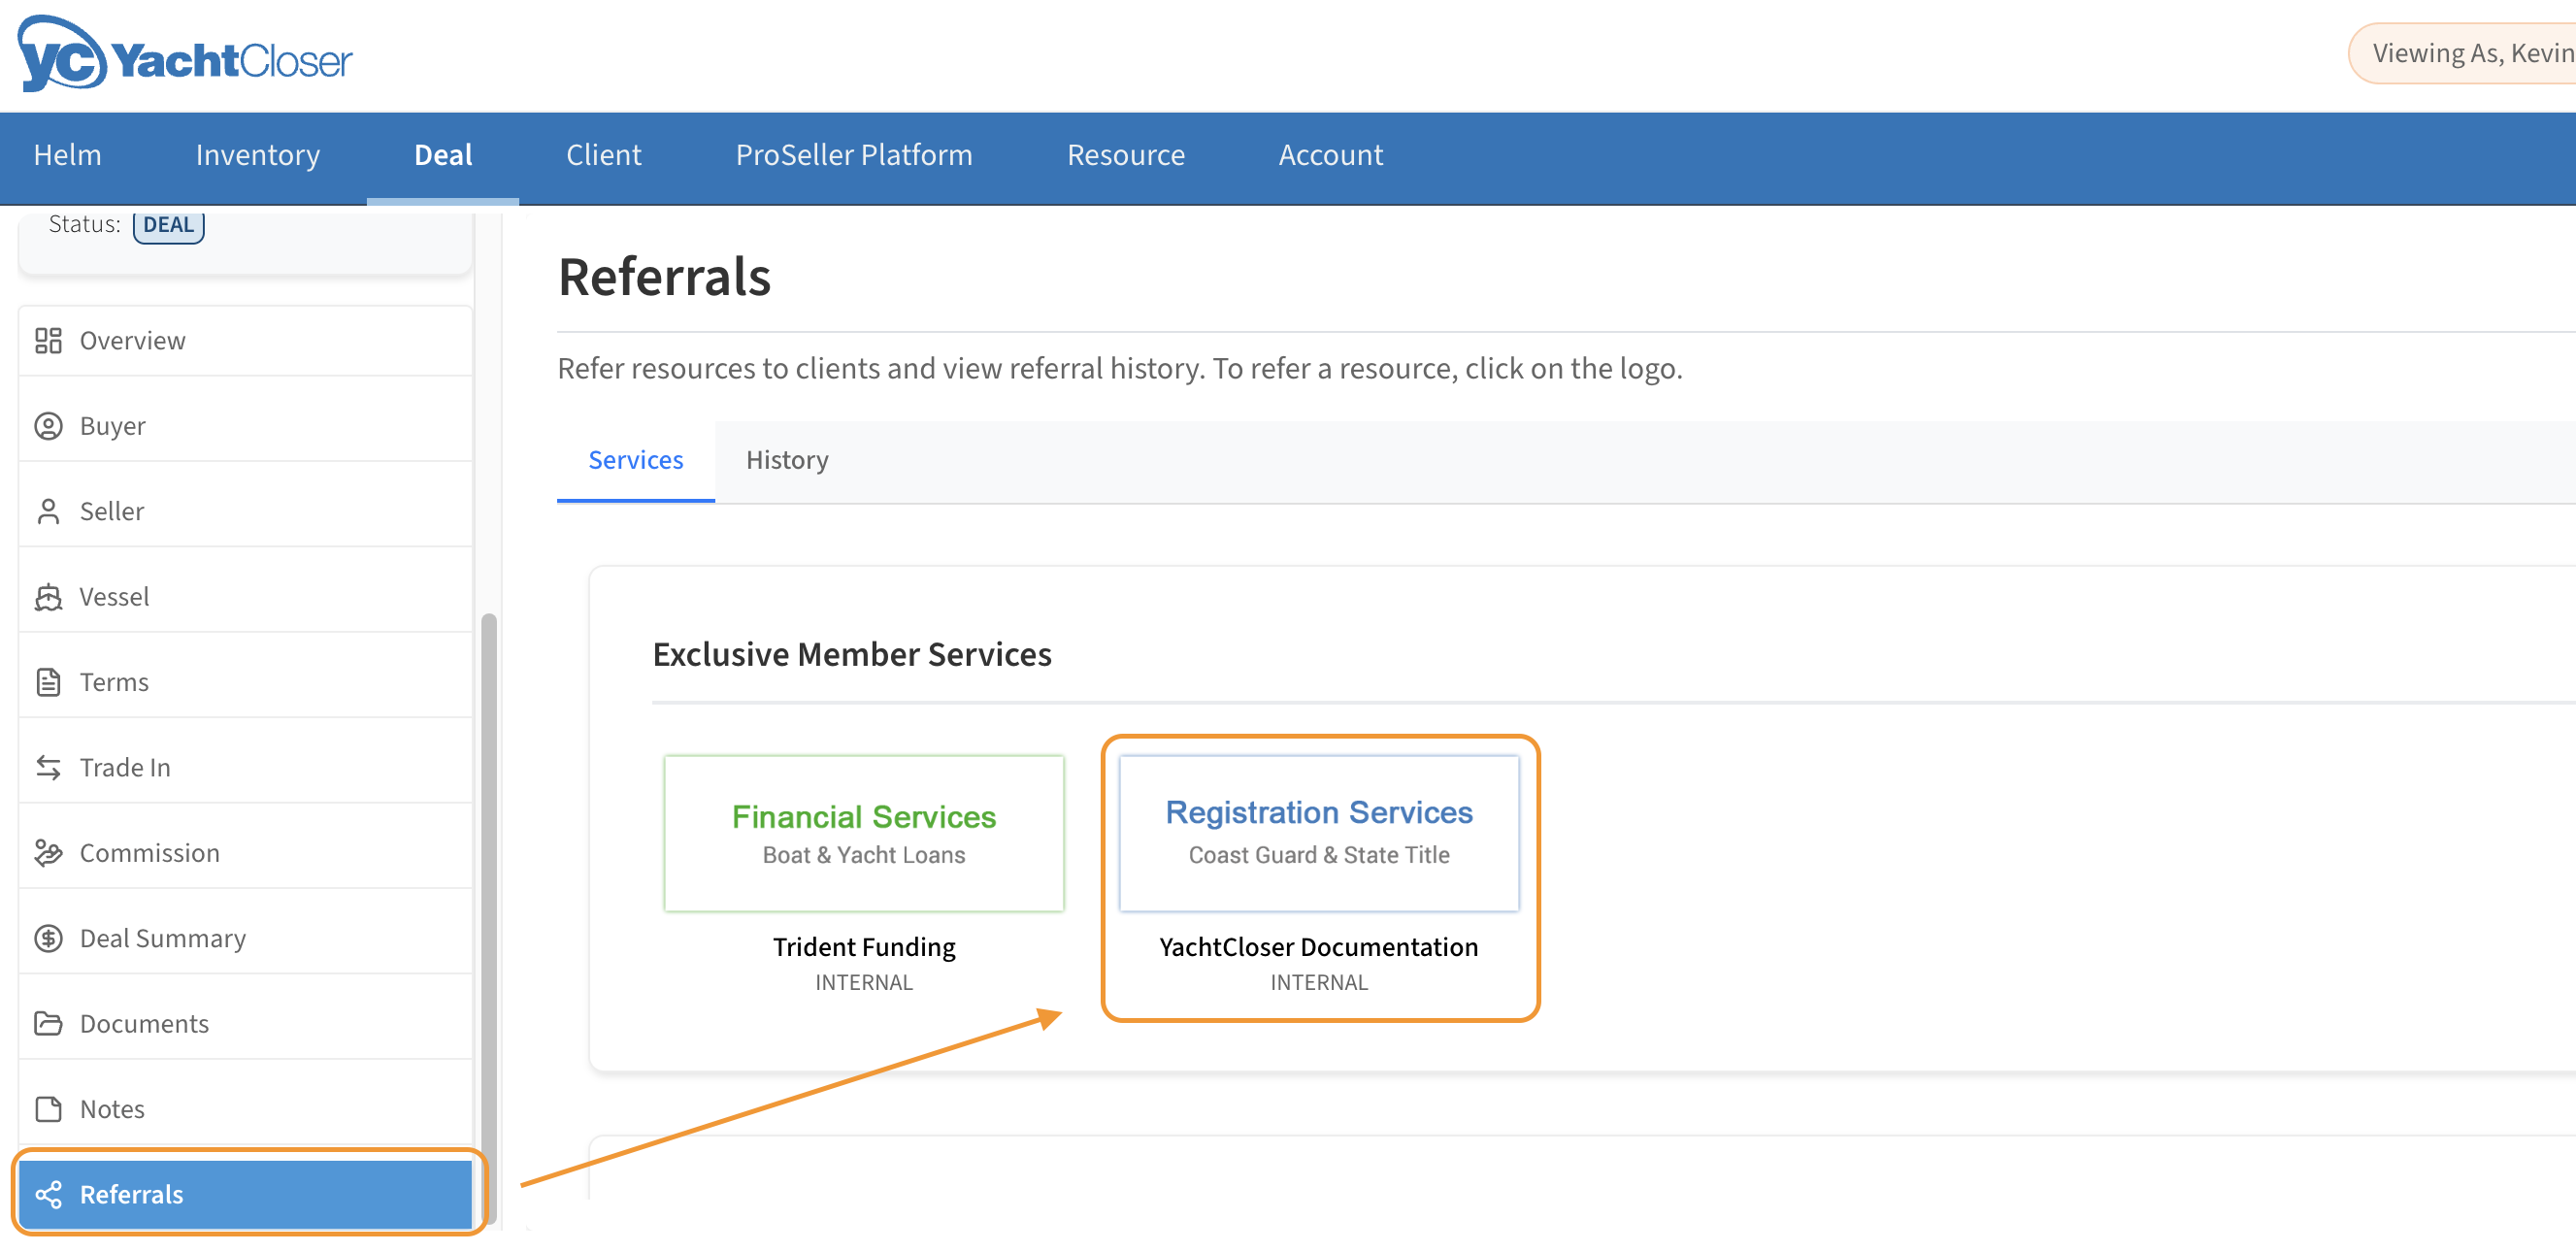Screen dimensions: 2576x1252
Task: Click the Overview grid icon in sidebar
Action: tap(48, 341)
